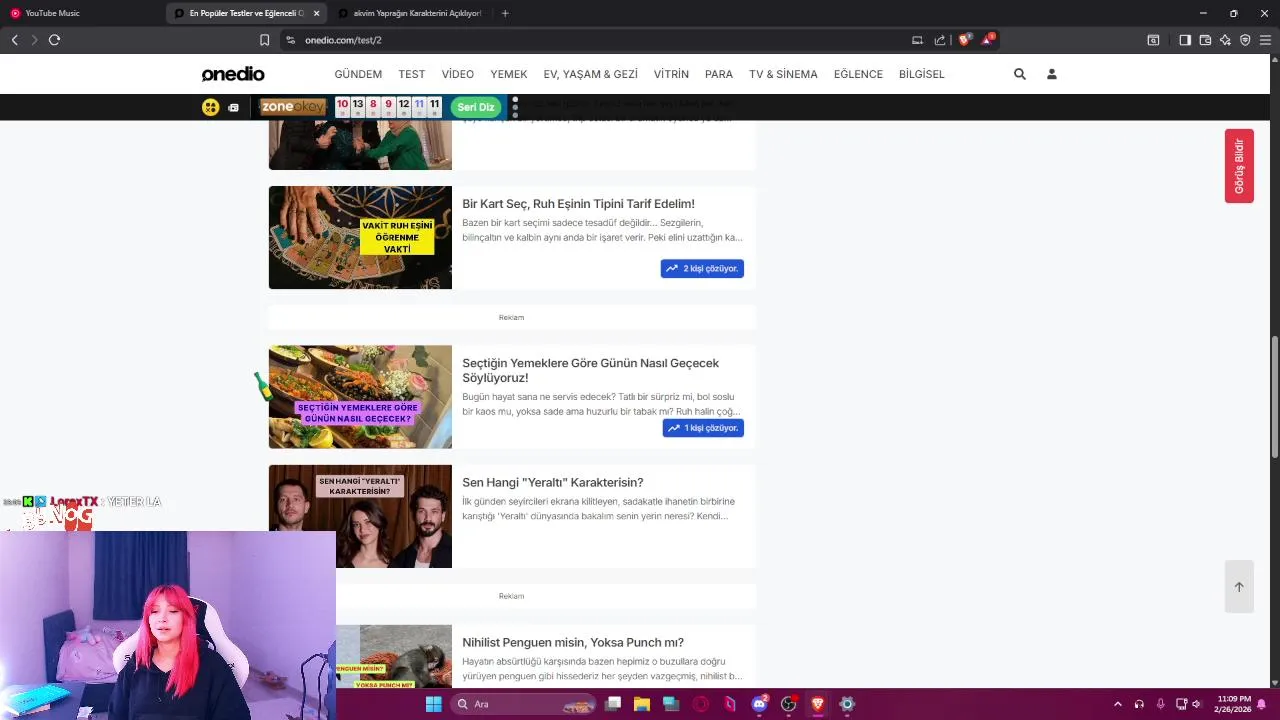Toggle the browser sidebar panel icon

pos(1184,40)
